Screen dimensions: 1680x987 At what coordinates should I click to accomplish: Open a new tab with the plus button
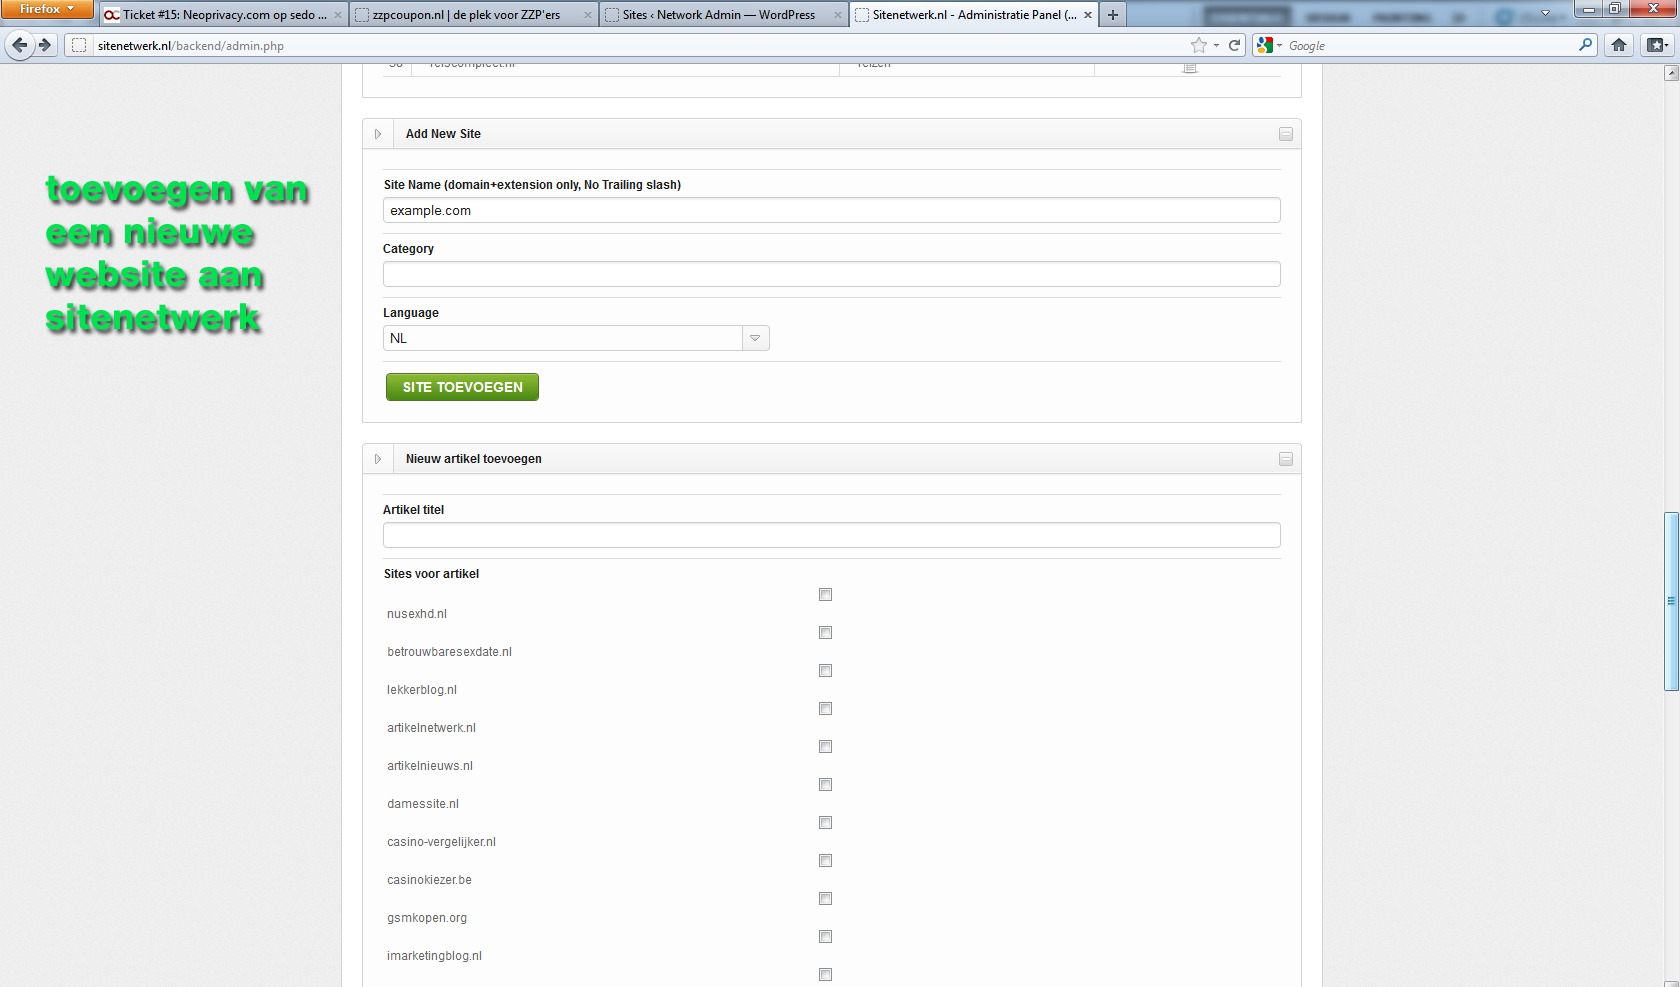click(x=1113, y=15)
